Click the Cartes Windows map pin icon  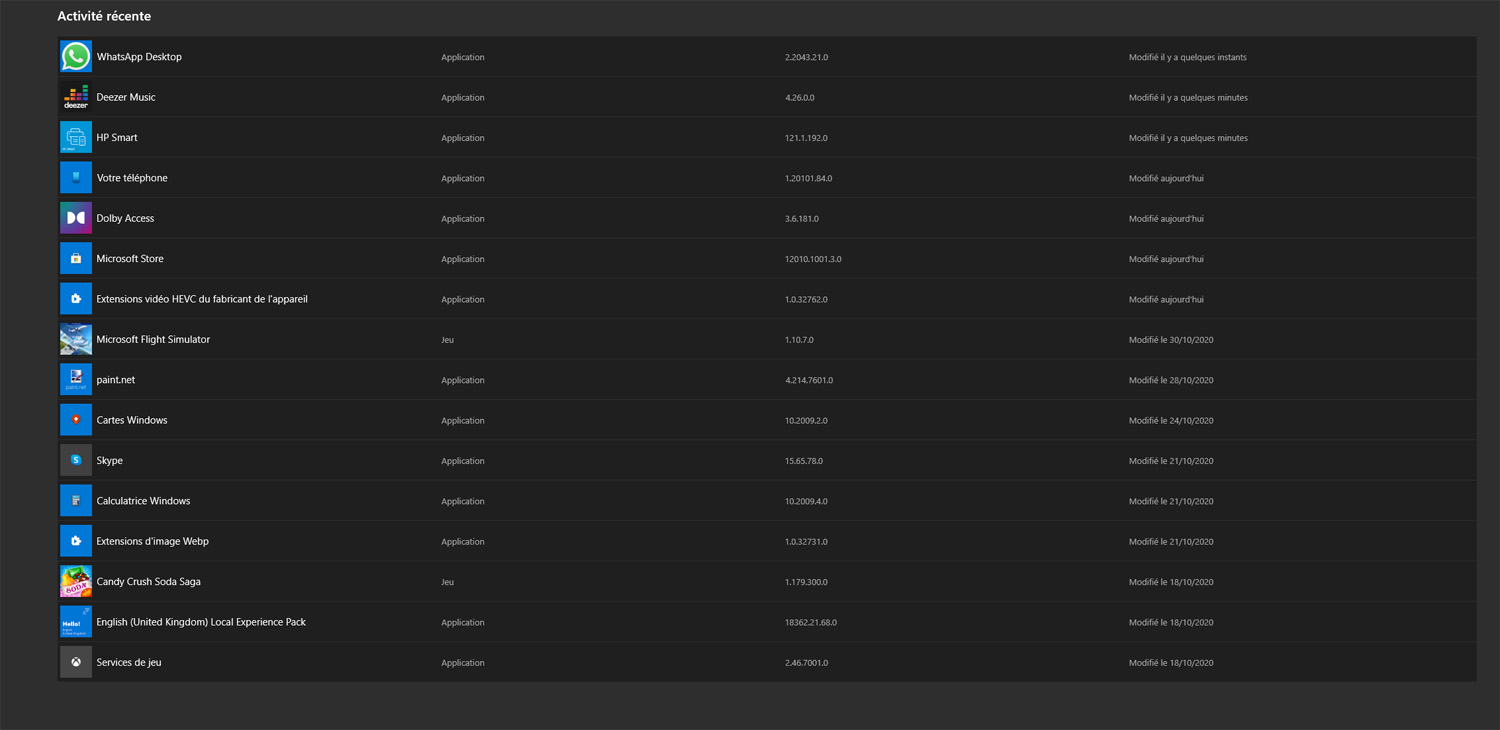pyautogui.click(x=76, y=420)
